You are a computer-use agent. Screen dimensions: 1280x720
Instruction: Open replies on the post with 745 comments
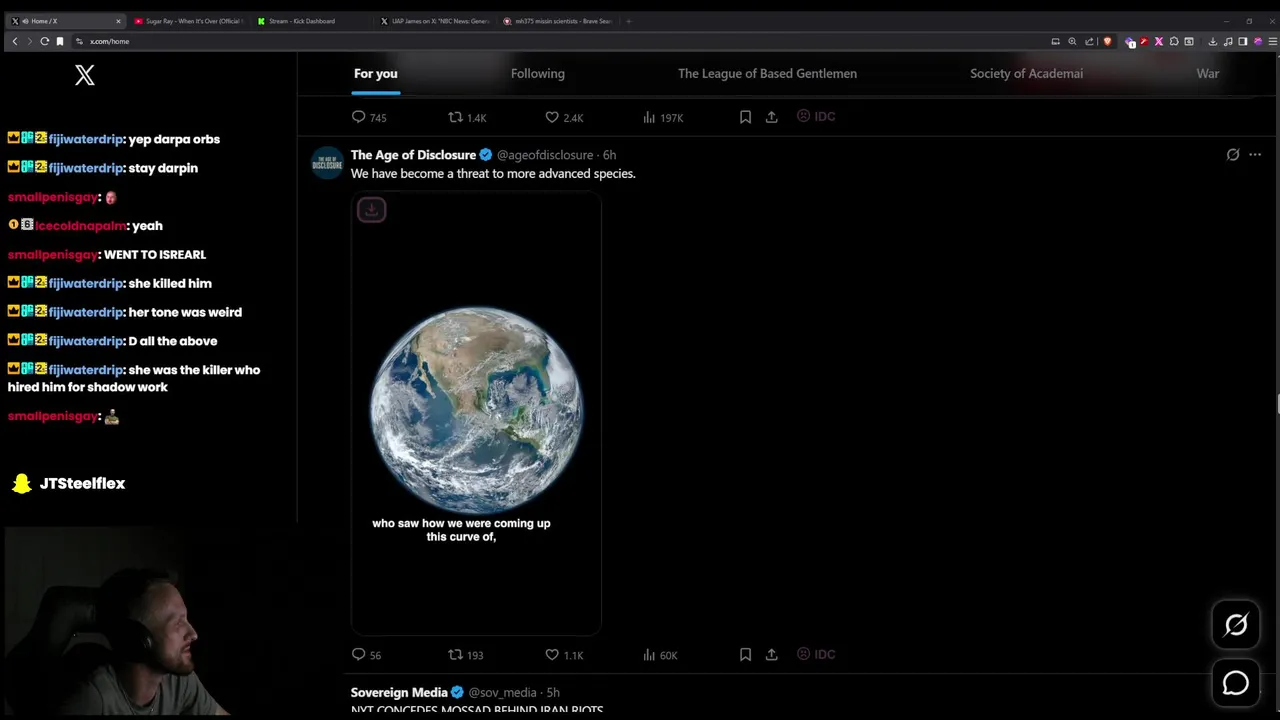(x=369, y=117)
